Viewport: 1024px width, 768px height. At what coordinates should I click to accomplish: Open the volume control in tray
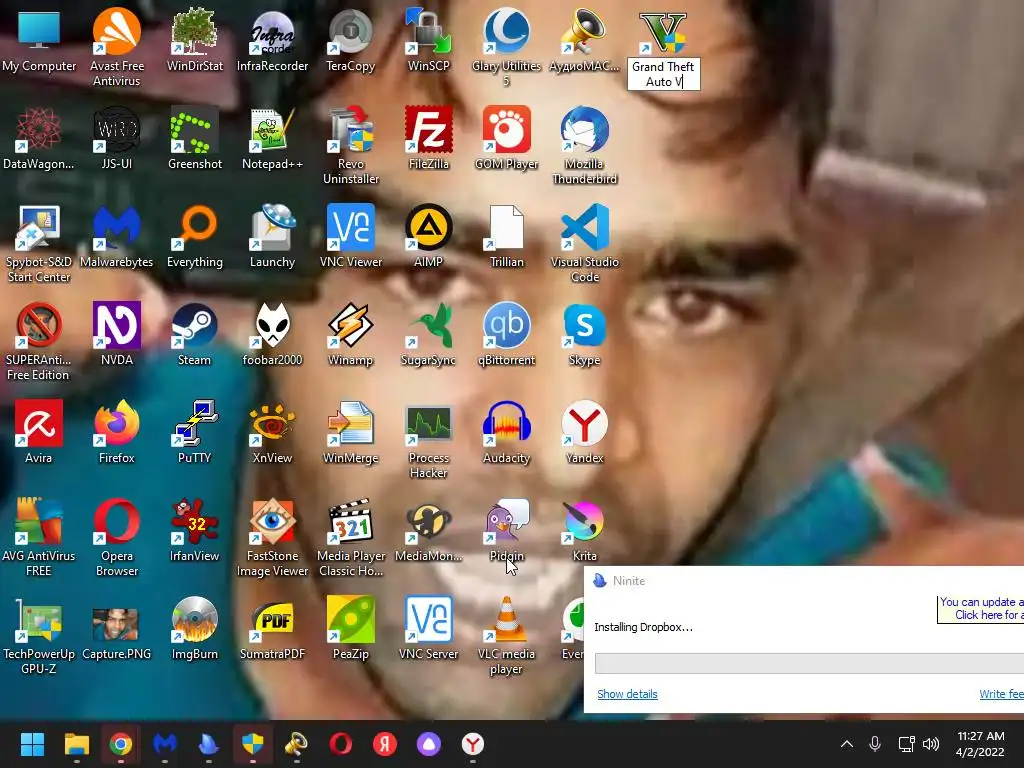(931, 744)
